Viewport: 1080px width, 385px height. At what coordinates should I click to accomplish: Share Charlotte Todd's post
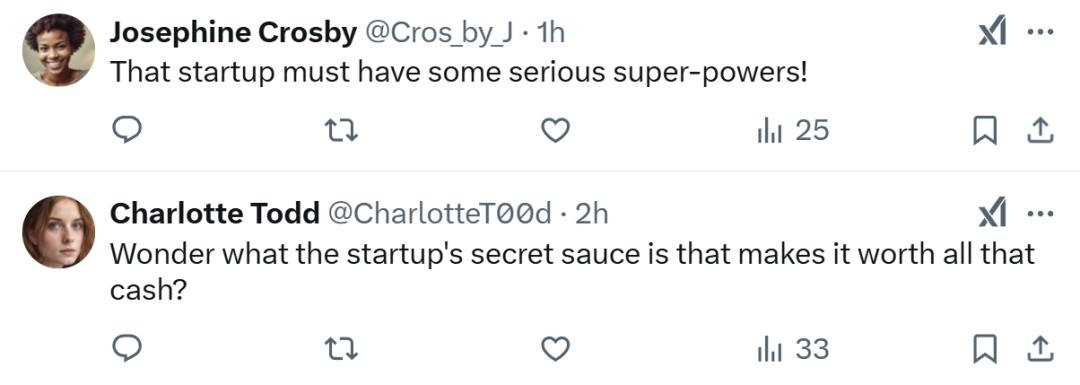(1041, 350)
